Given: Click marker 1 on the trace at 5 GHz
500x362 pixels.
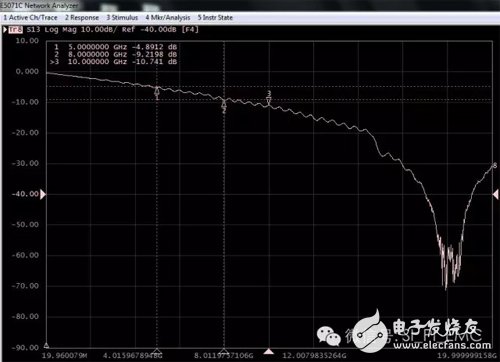Looking at the screenshot, I should (157, 93).
